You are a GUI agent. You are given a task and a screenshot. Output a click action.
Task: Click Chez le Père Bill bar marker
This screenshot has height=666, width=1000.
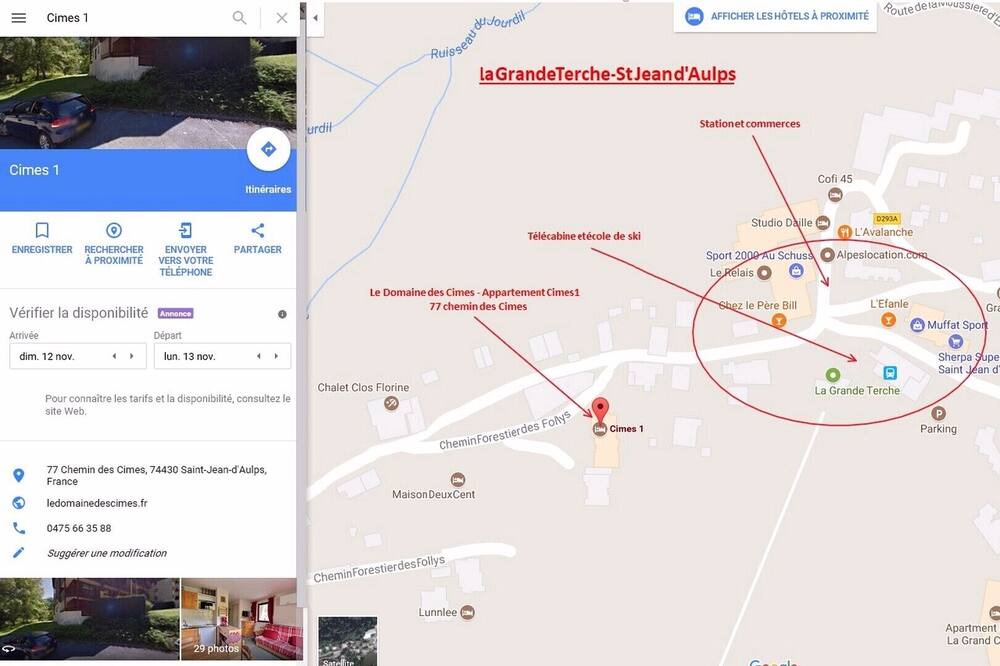pos(778,321)
